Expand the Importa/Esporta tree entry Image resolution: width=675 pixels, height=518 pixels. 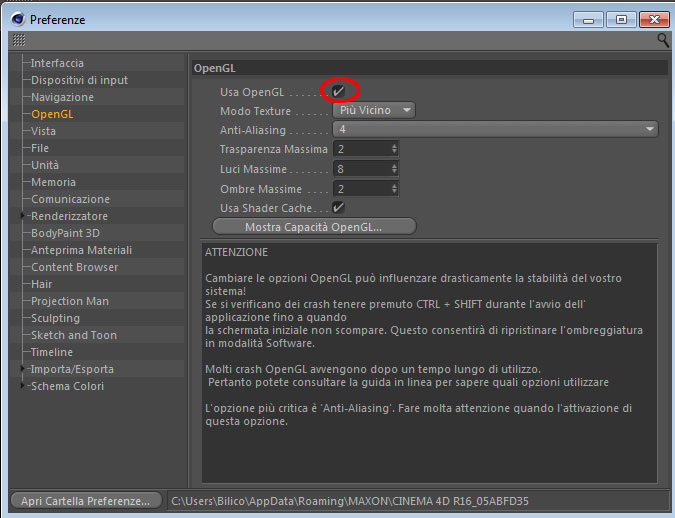22,369
